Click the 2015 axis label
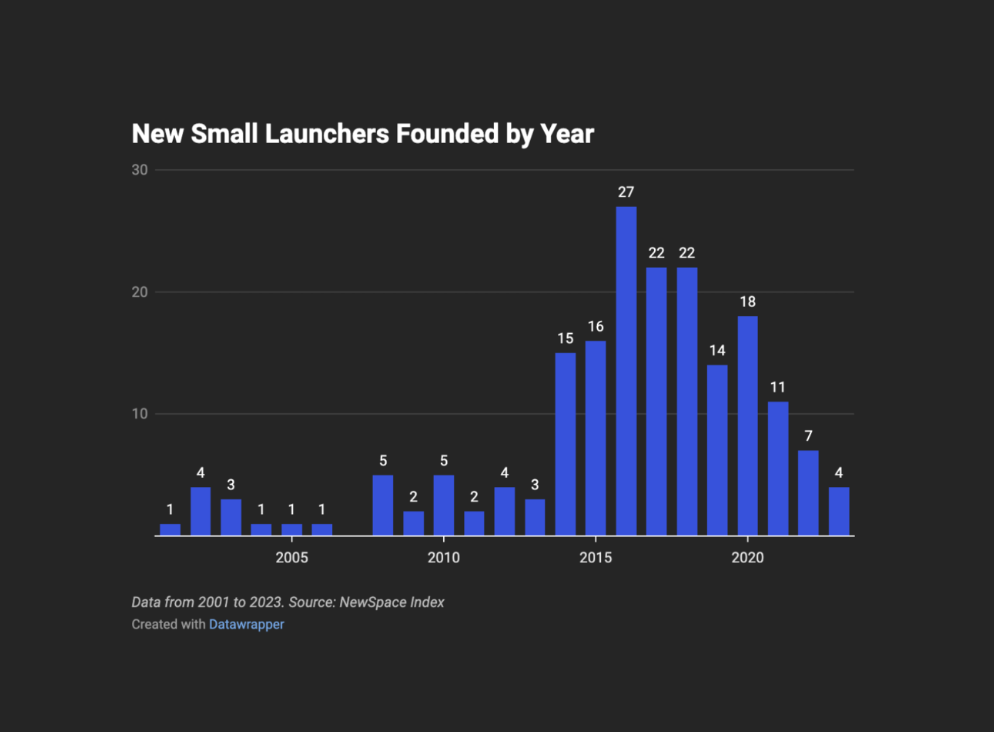 (596, 557)
